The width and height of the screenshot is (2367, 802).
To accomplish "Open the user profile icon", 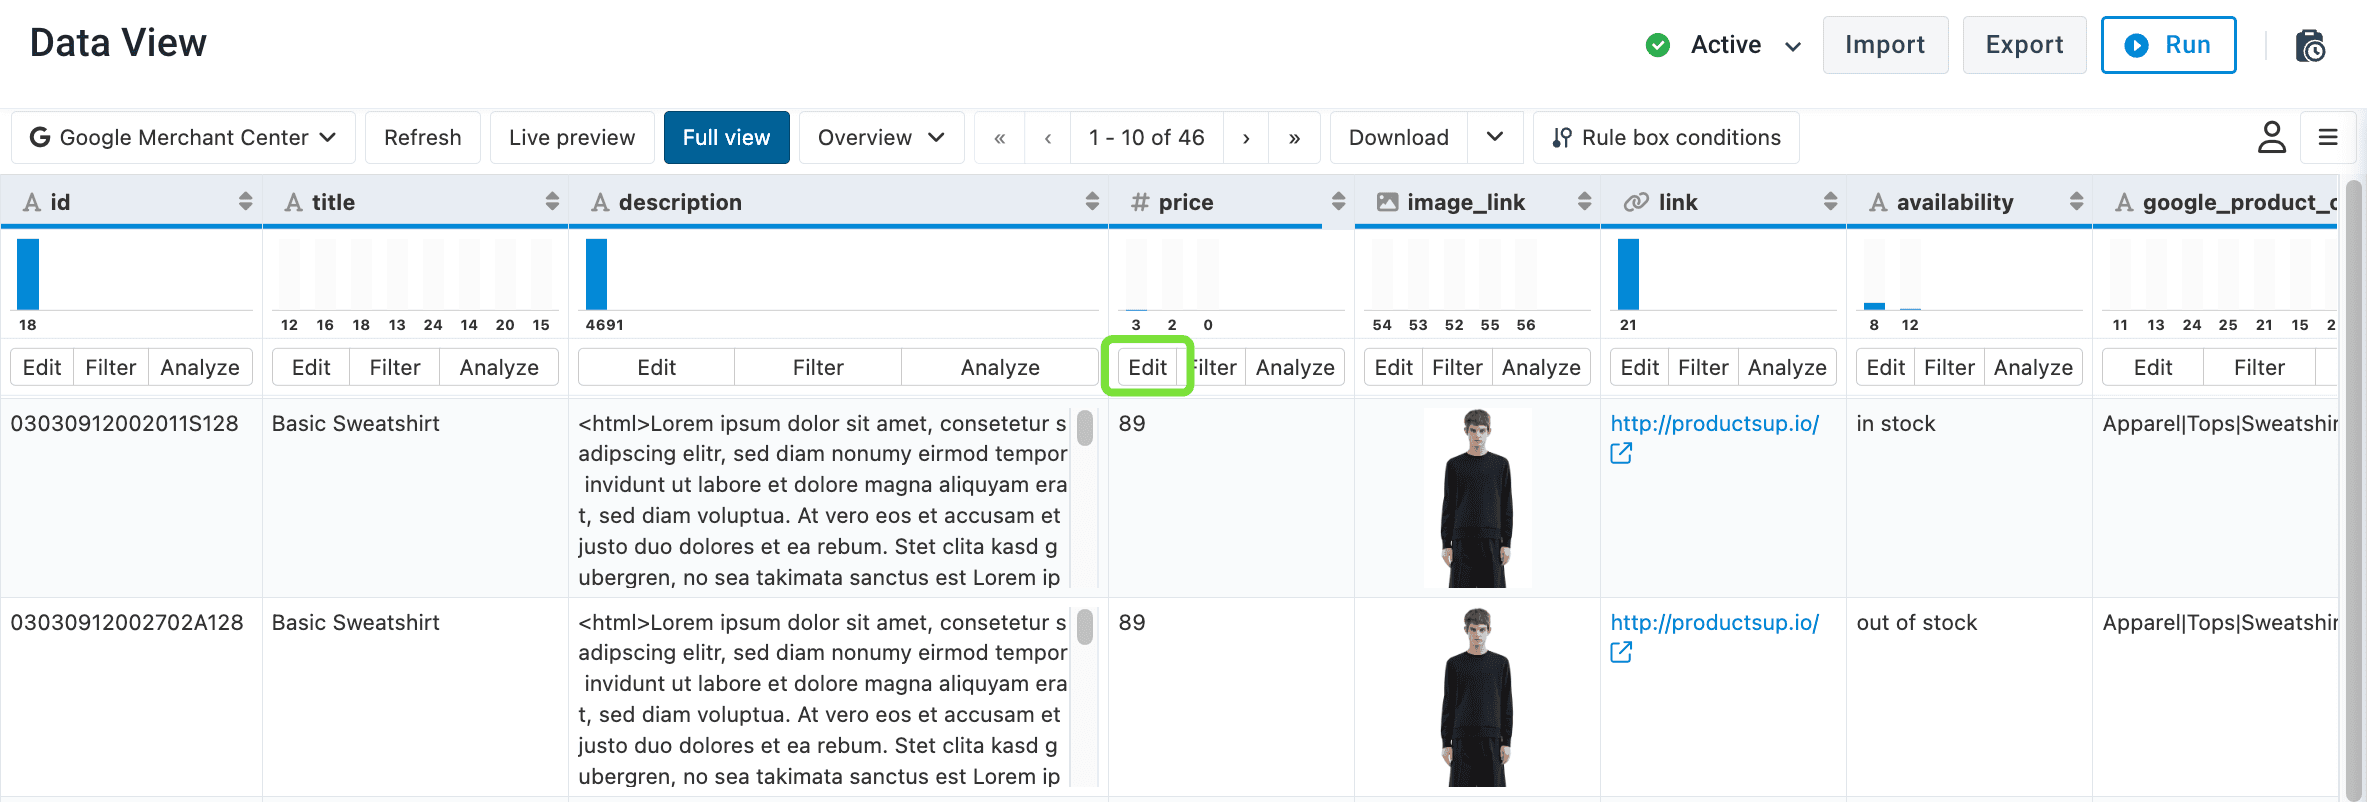I will (2271, 138).
